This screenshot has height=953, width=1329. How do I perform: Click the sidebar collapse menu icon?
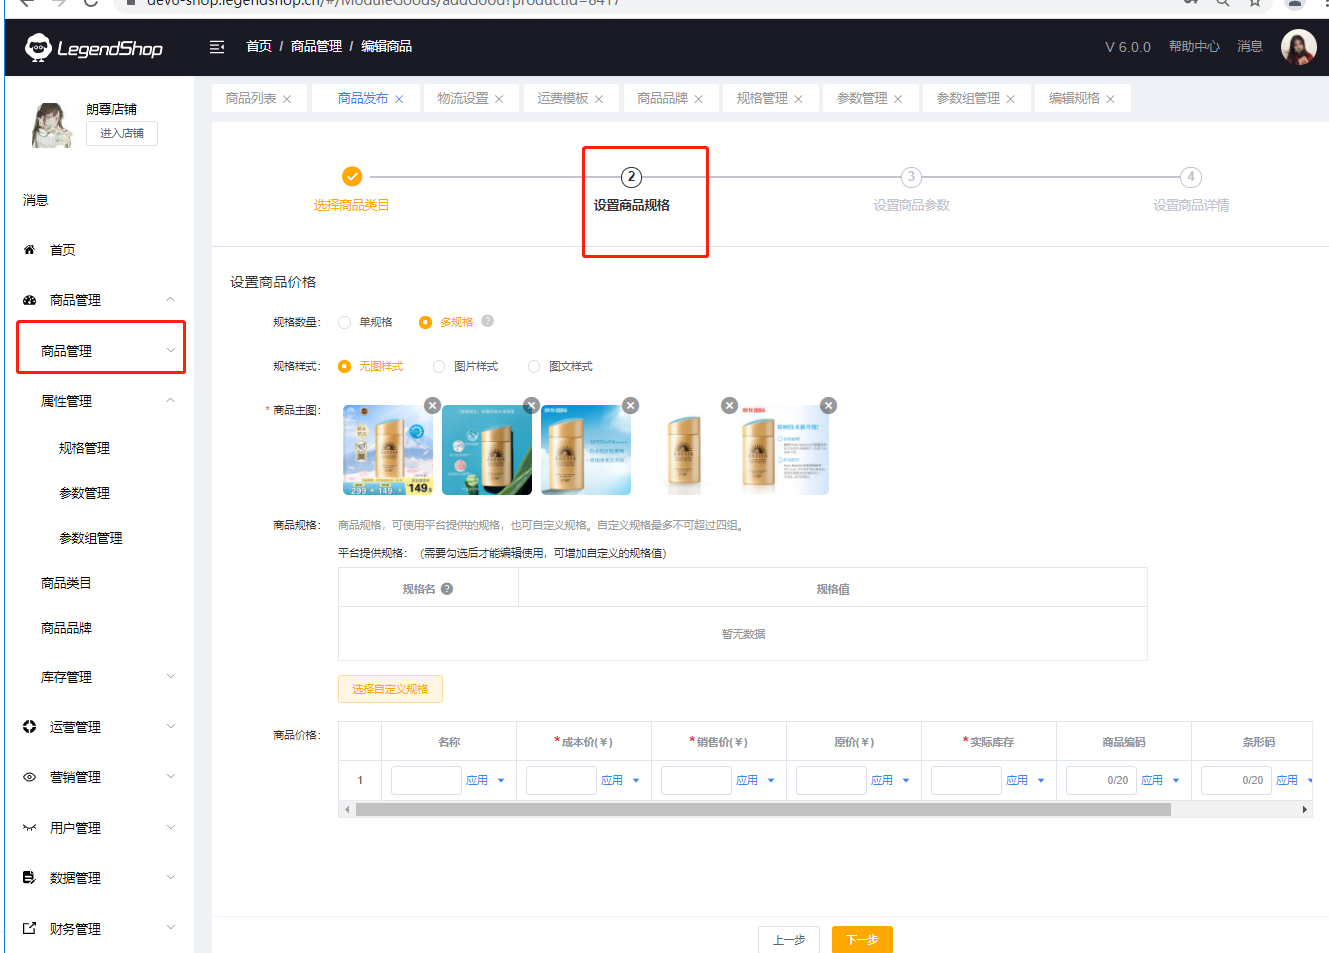(217, 47)
